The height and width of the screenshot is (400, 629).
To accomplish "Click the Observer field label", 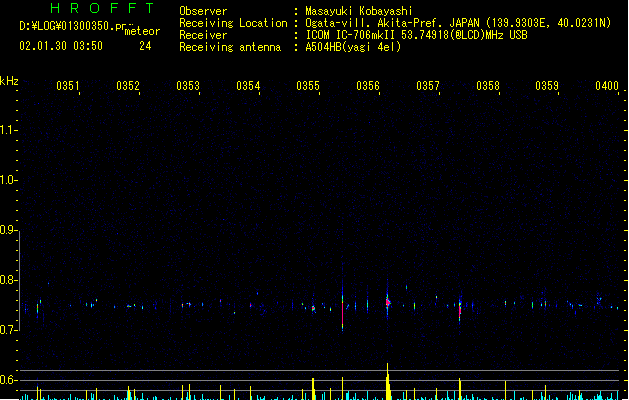I will click(x=203, y=11).
